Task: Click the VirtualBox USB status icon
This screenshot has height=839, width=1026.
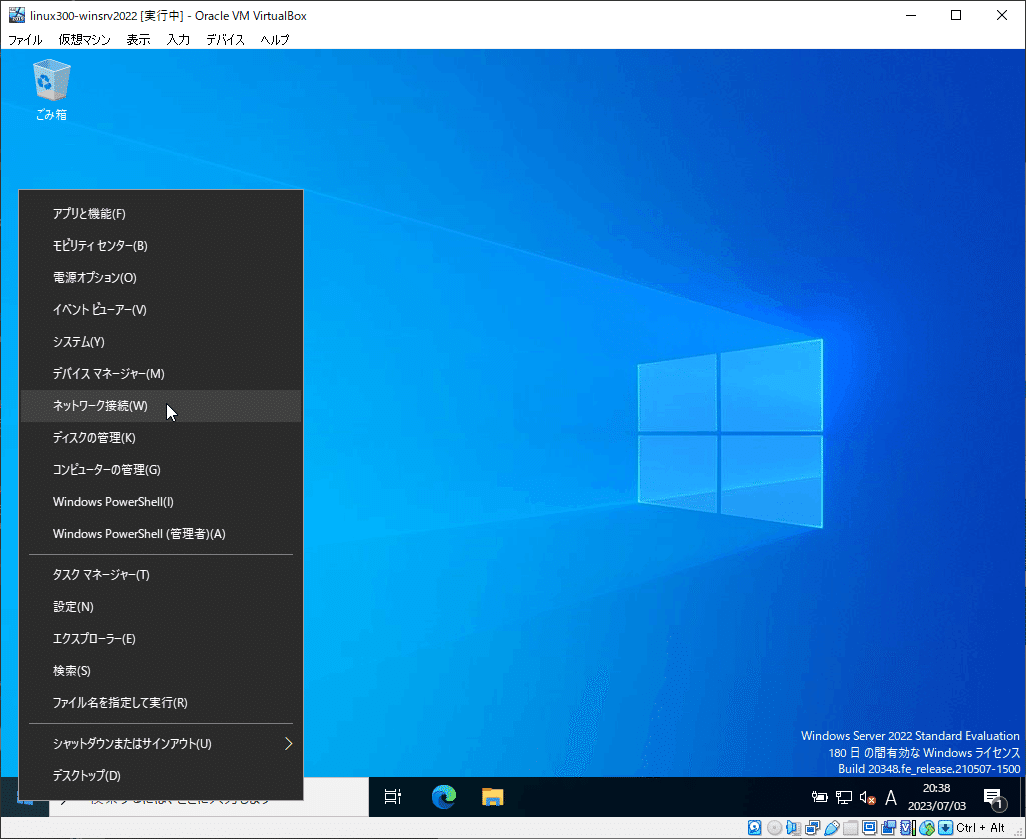Action: pyautogui.click(x=832, y=828)
